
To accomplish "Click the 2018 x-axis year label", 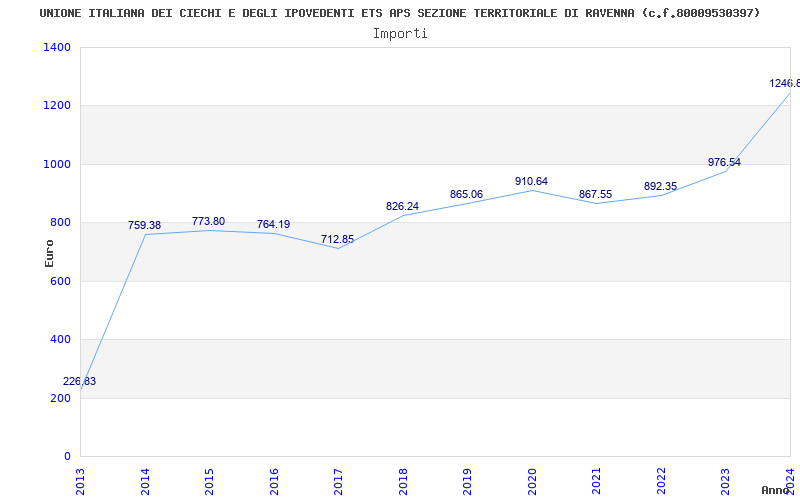I will (x=403, y=482).
